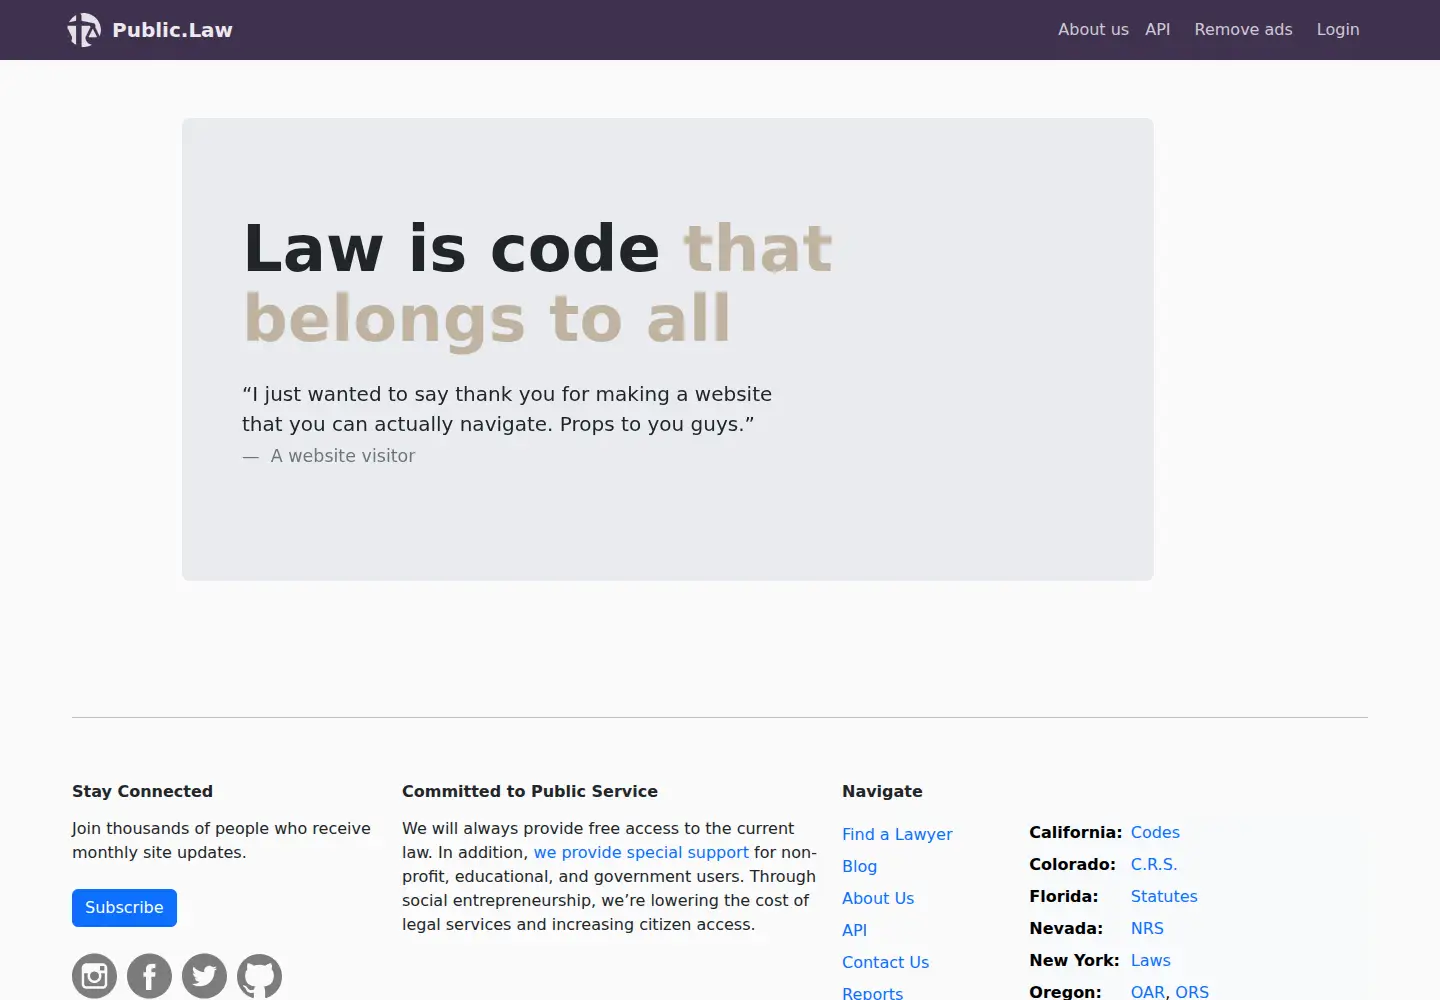
Task: Go to About us in header
Action: click(x=1093, y=30)
